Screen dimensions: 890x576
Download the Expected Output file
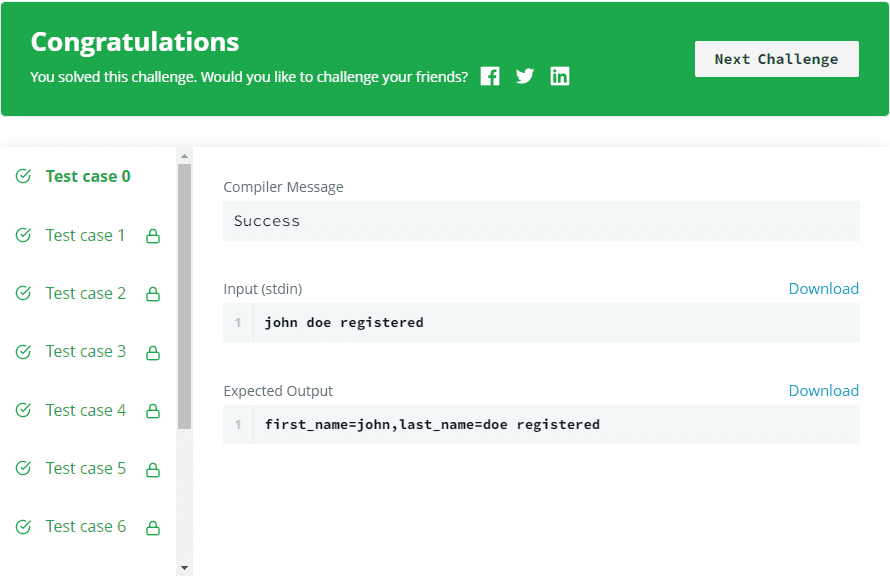tap(823, 391)
